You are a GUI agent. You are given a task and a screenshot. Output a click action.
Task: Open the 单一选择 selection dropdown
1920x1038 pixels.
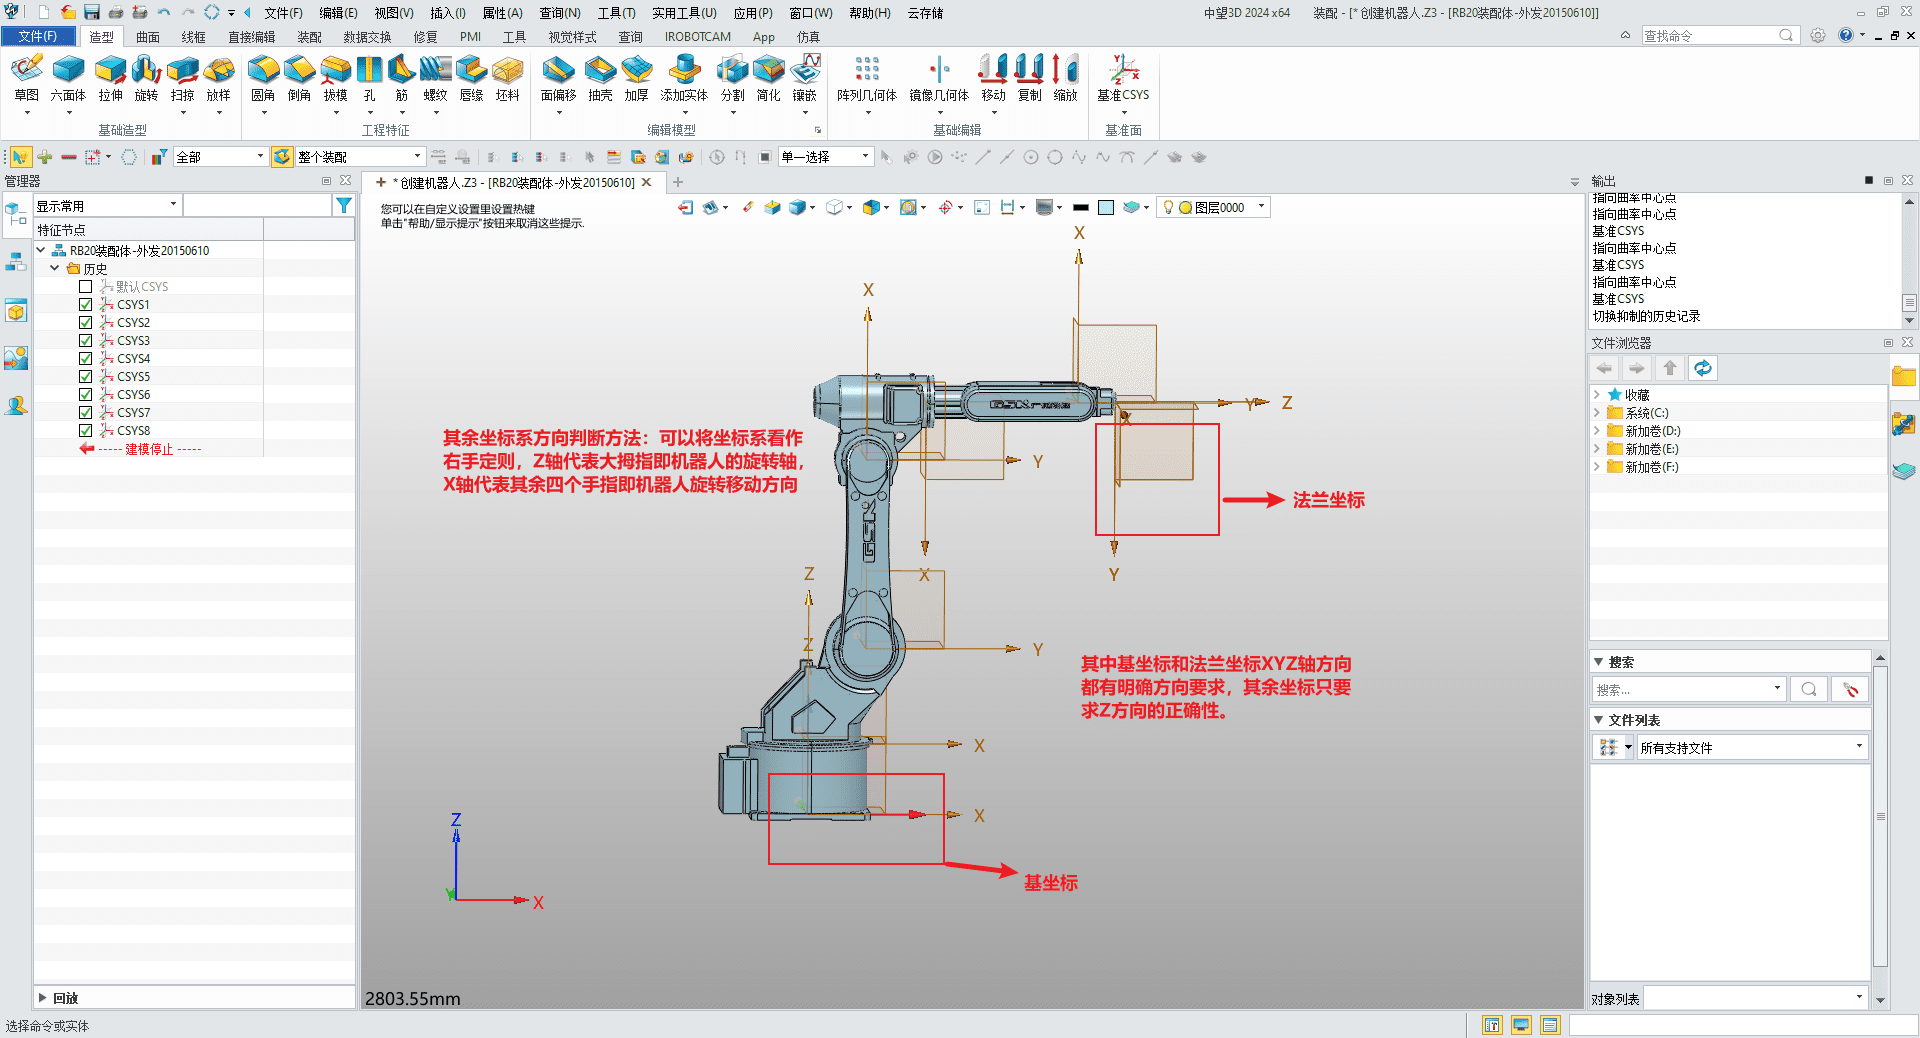coord(826,157)
